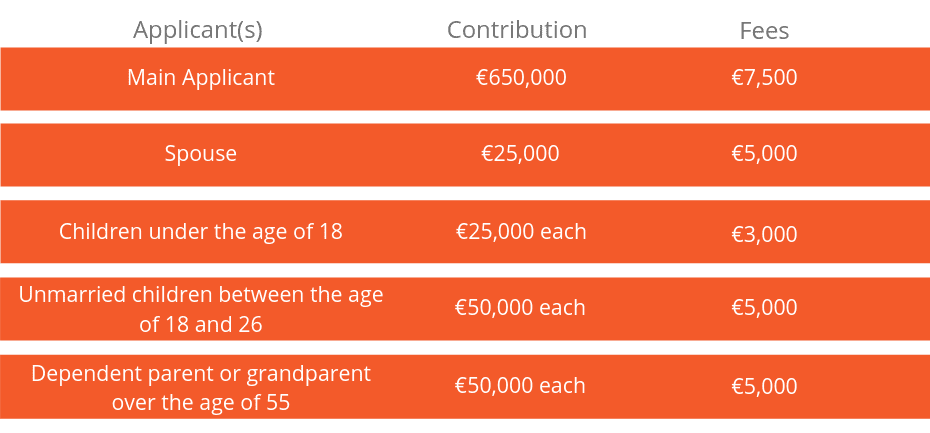
Task: Click the Applicant(s) column header
Action: [x=198, y=30]
